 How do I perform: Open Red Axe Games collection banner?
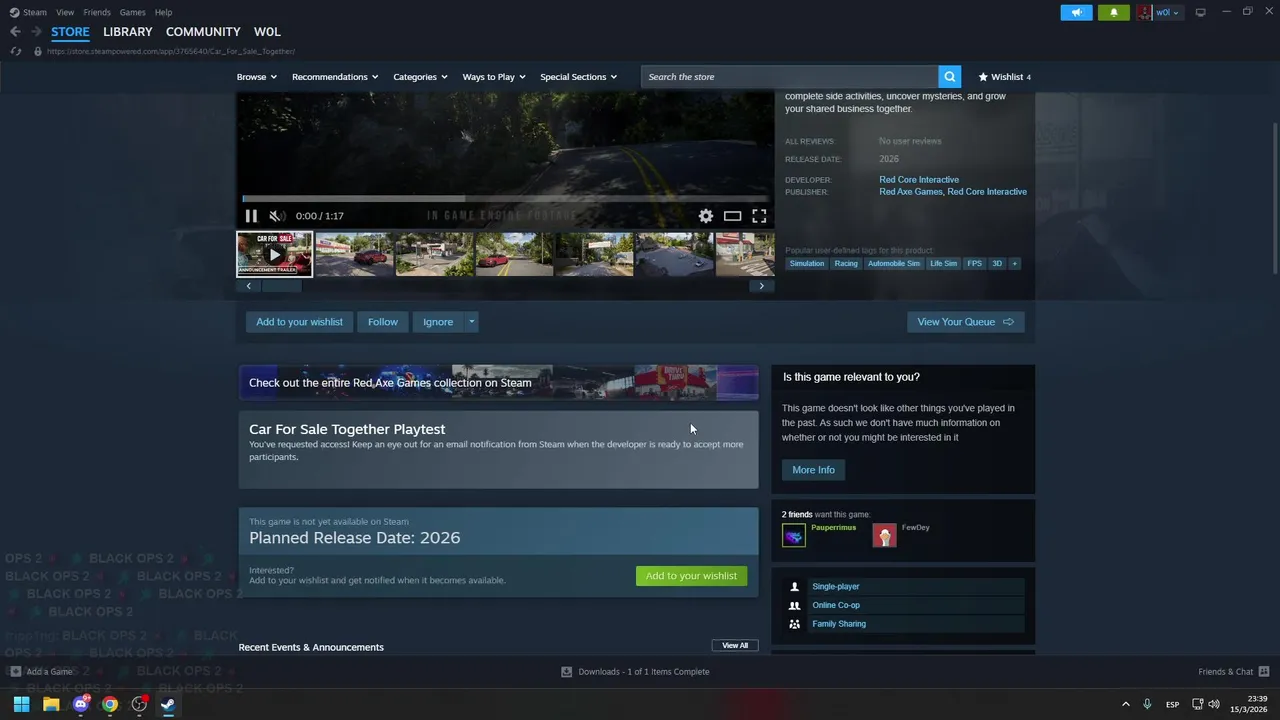[498, 383]
